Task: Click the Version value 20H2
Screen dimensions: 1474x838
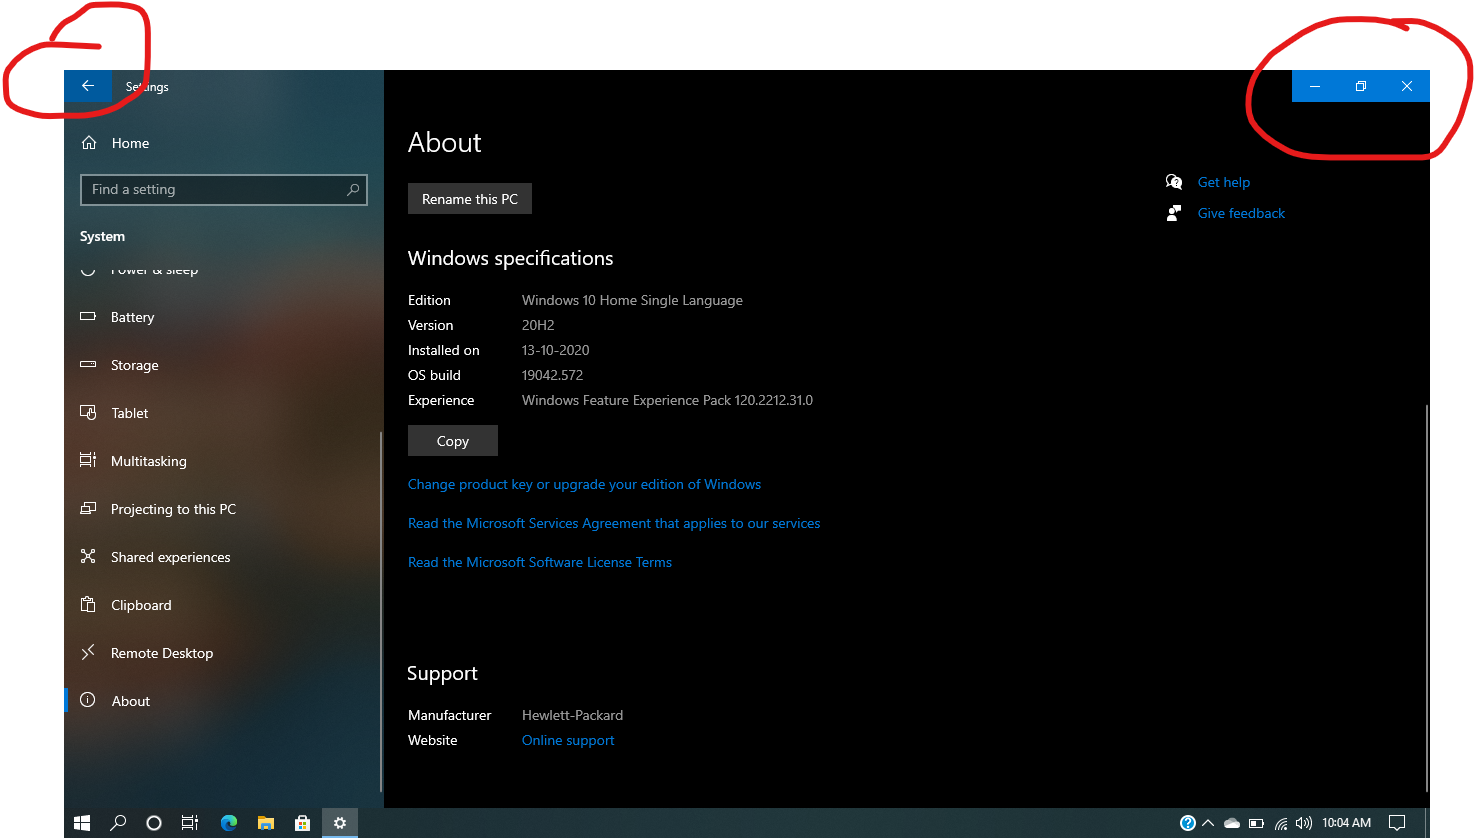Action: point(538,325)
